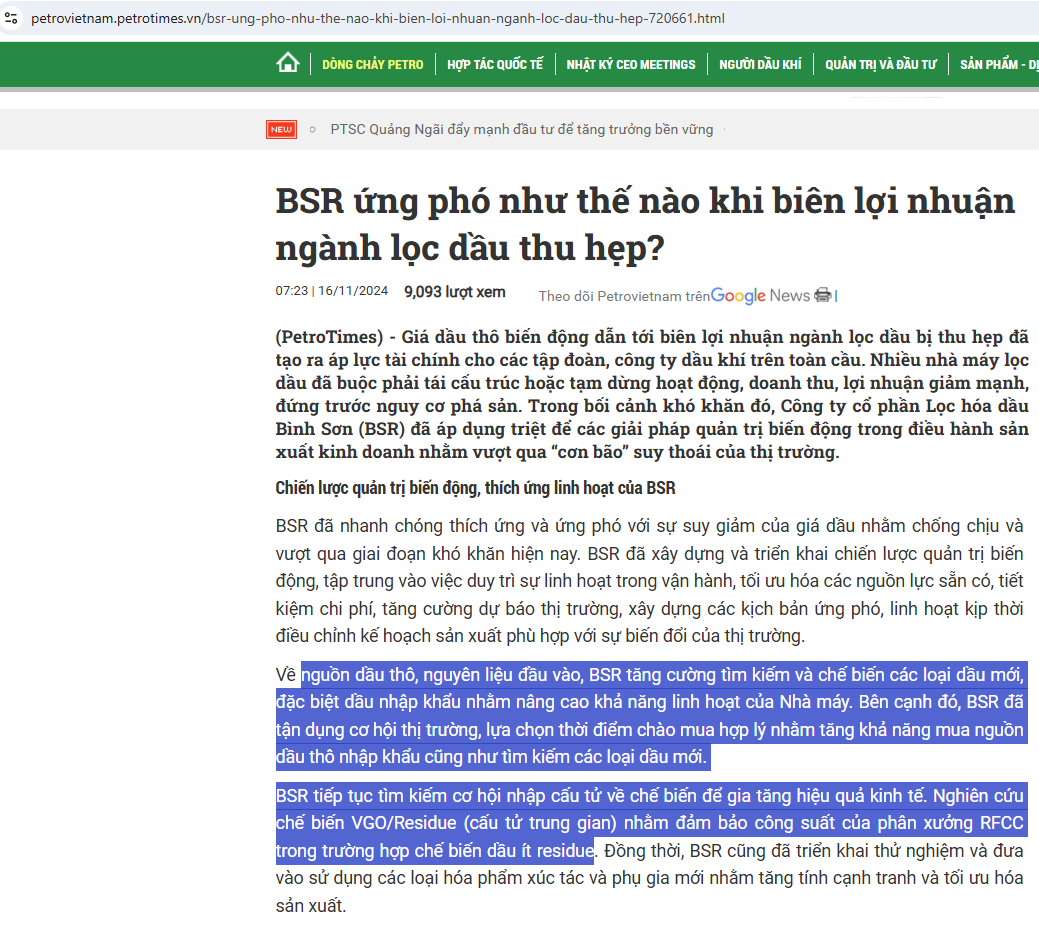Open Google News follow logo

(760, 296)
